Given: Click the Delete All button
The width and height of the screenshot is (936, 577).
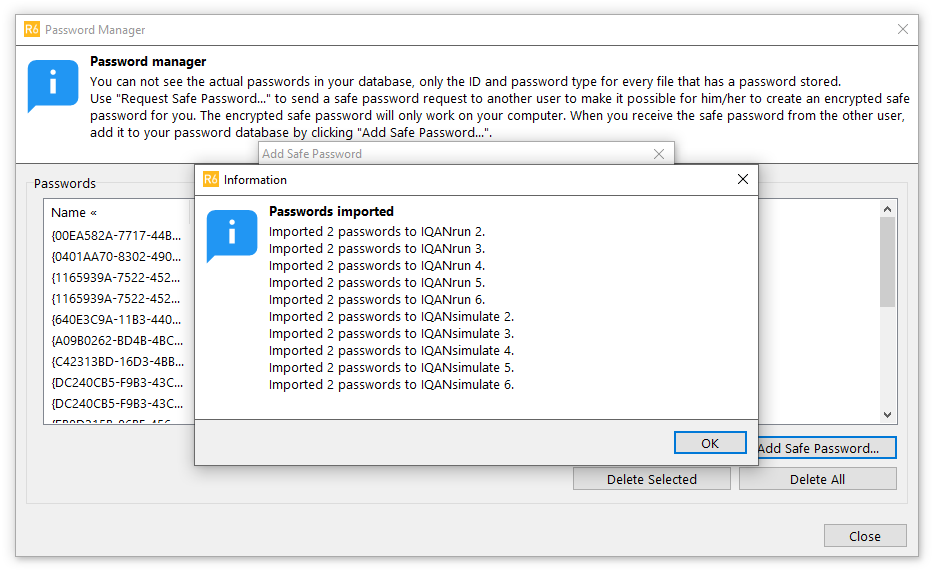Looking at the screenshot, I should pyautogui.click(x=817, y=479).
